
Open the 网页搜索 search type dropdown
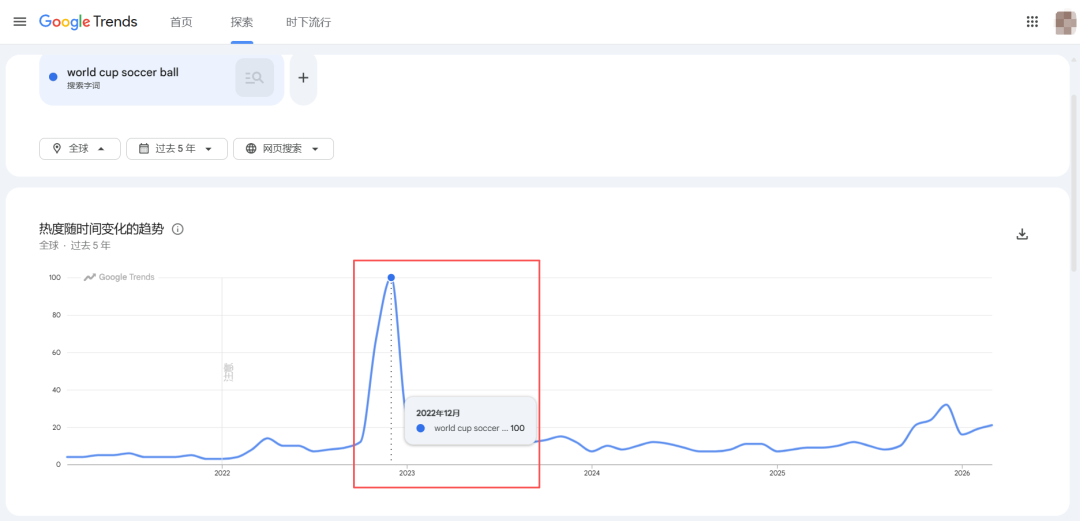[x=283, y=149]
